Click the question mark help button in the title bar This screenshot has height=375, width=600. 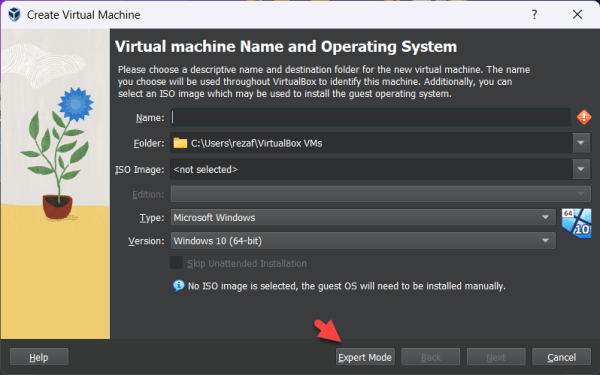click(534, 15)
